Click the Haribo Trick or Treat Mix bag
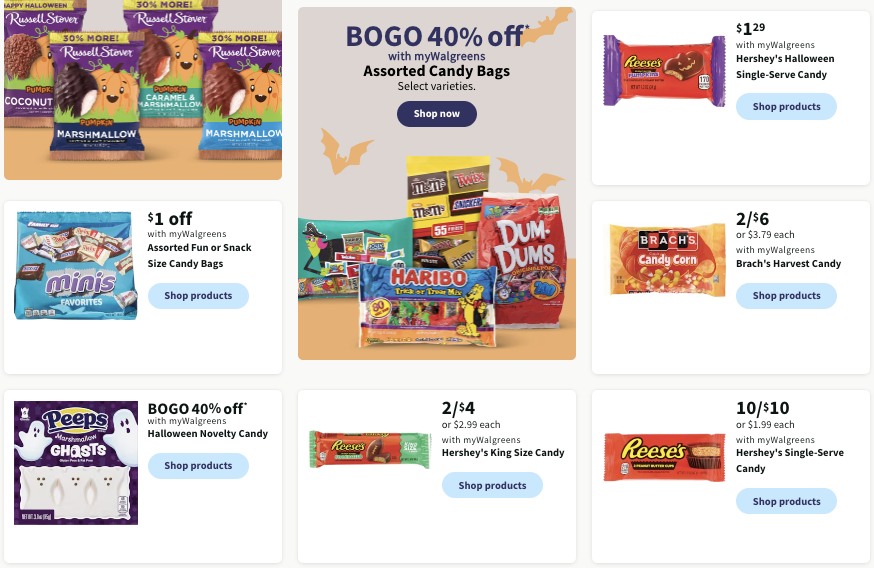Screen dimensions: 874x568 point(428,305)
